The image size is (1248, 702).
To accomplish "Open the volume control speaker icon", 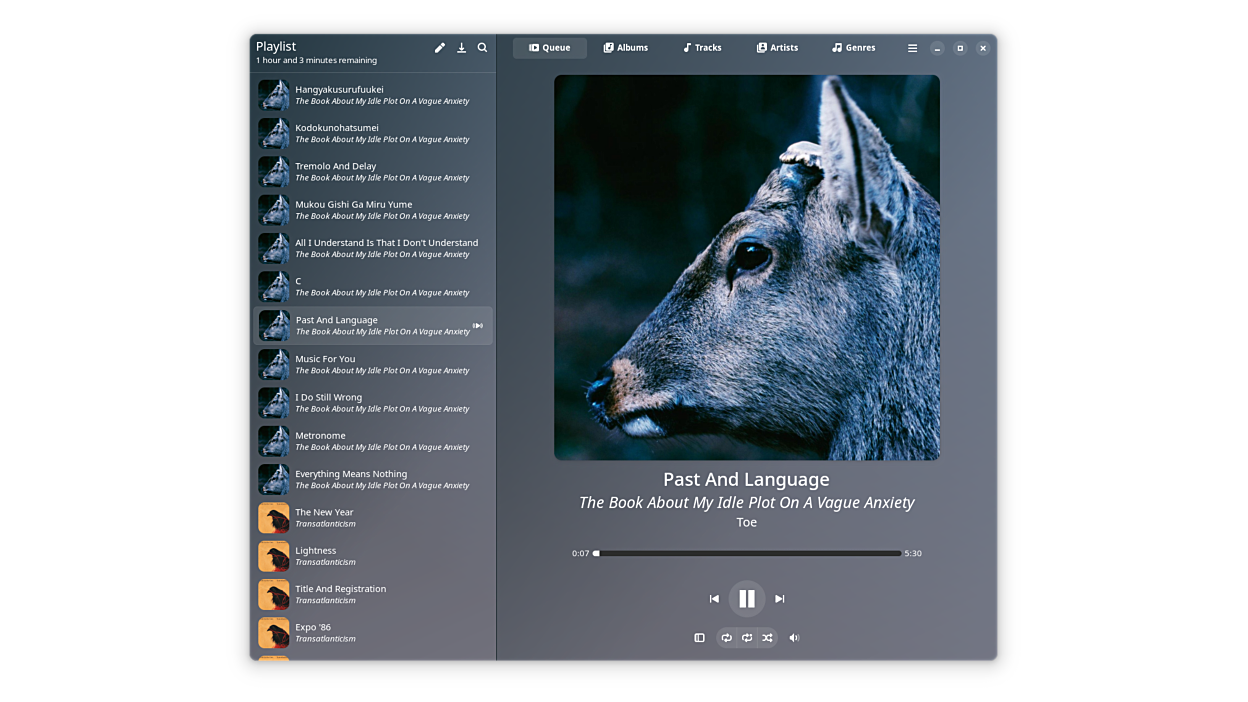I will click(794, 638).
